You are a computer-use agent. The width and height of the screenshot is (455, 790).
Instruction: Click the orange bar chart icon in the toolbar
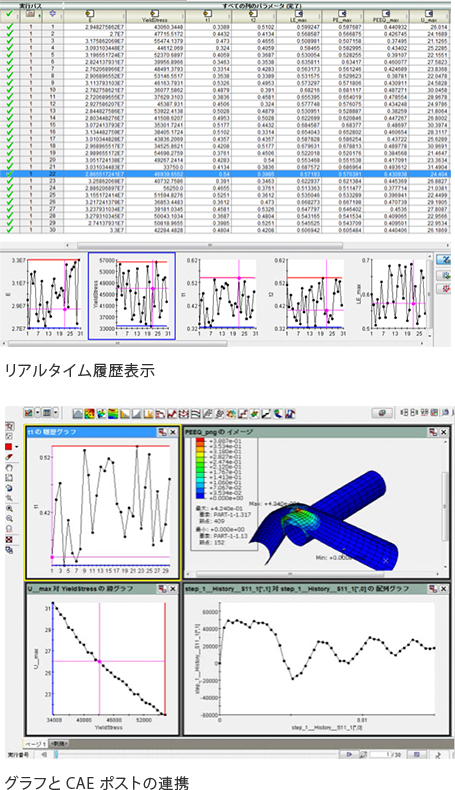(x=148, y=414)
